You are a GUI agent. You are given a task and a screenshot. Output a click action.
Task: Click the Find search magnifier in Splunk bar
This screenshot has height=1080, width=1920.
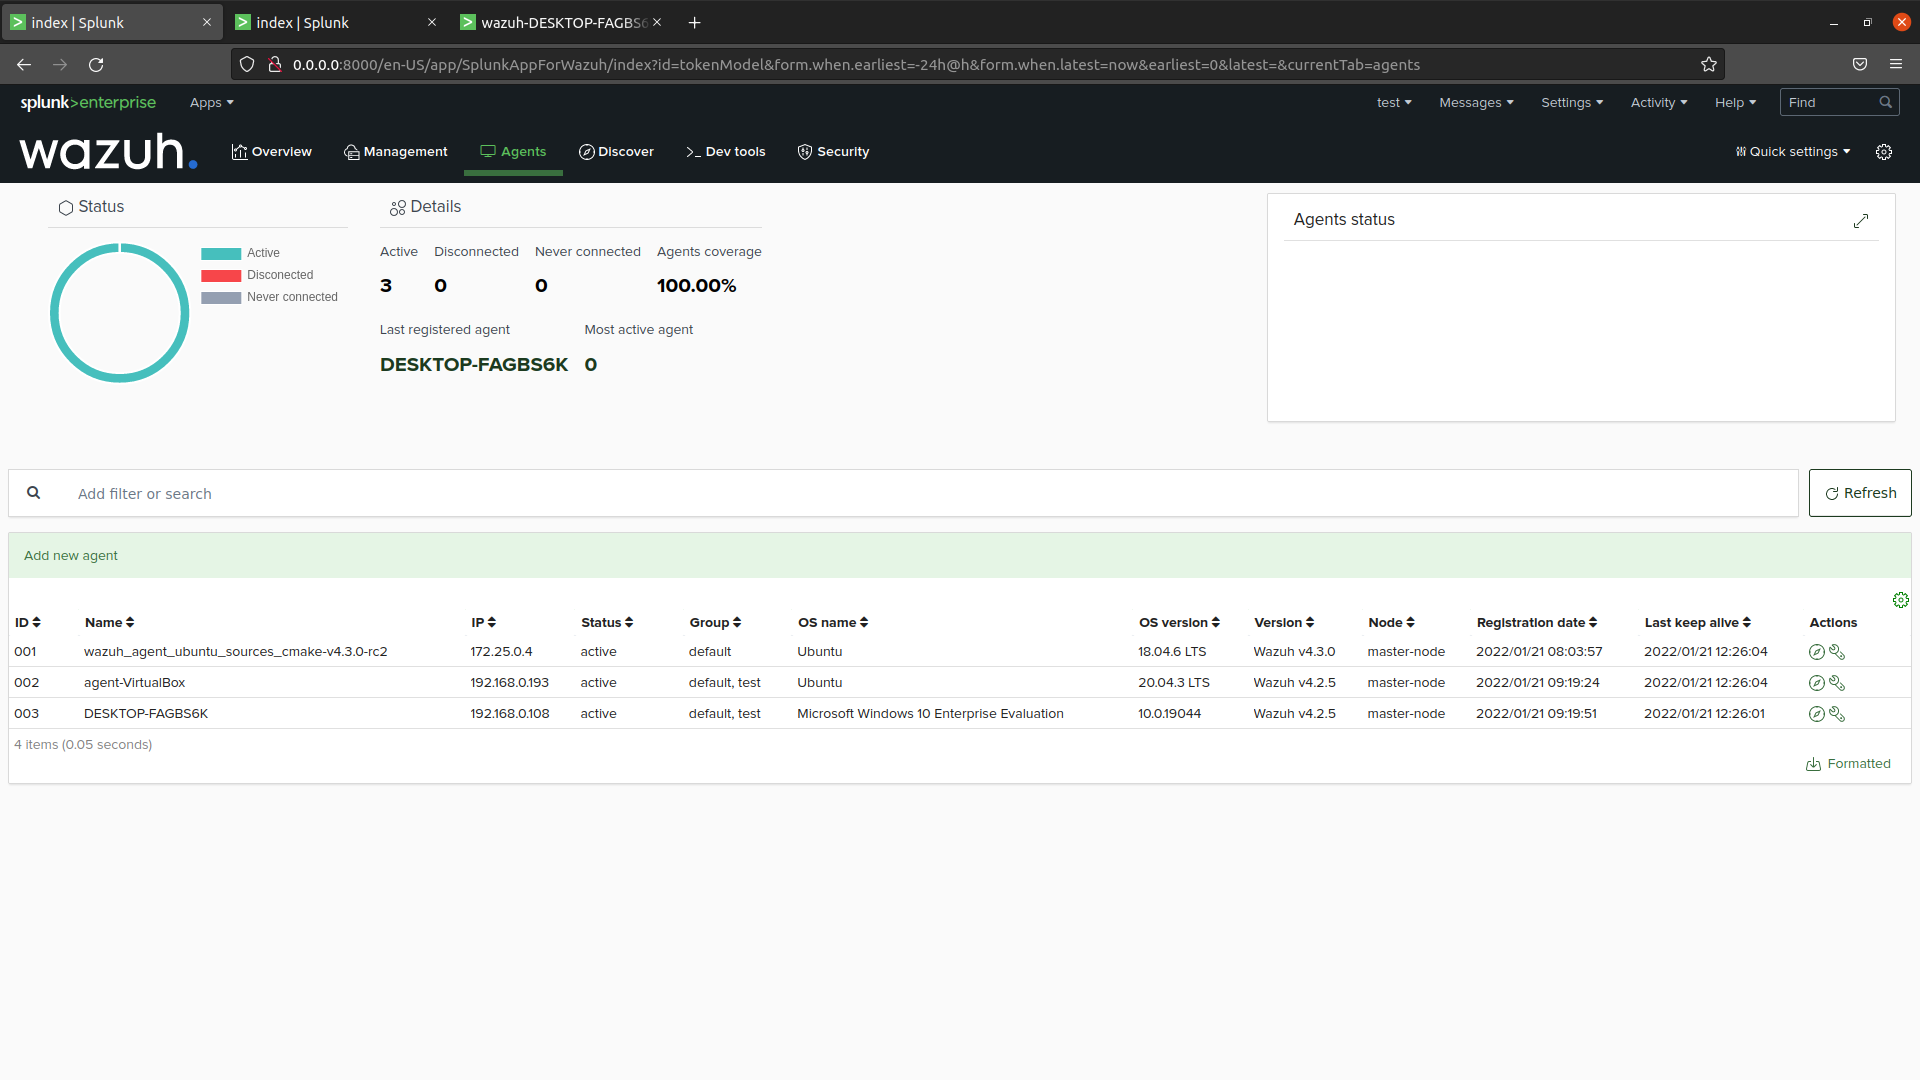pyautogui.click(x=1885, y=102)
